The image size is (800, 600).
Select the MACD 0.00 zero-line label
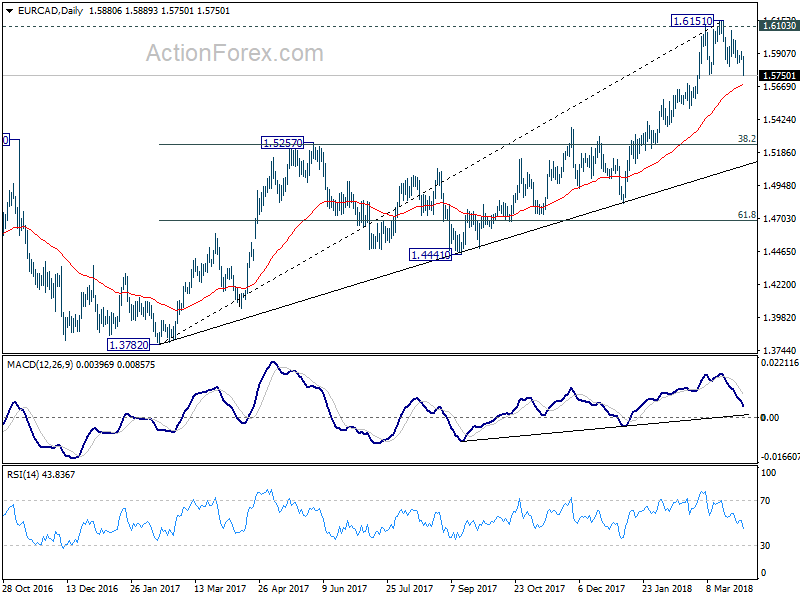(770, 417)
